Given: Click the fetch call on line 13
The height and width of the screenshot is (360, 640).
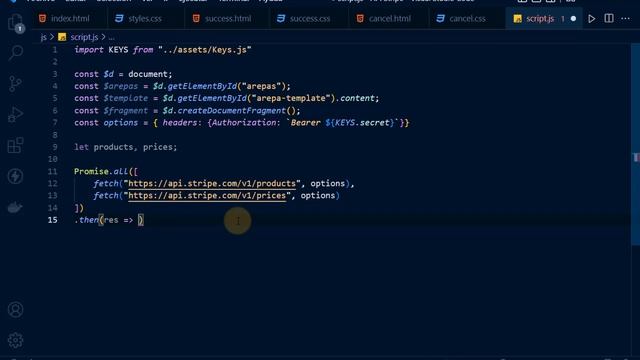Looking at the screenshot, I should pos(106,196).
